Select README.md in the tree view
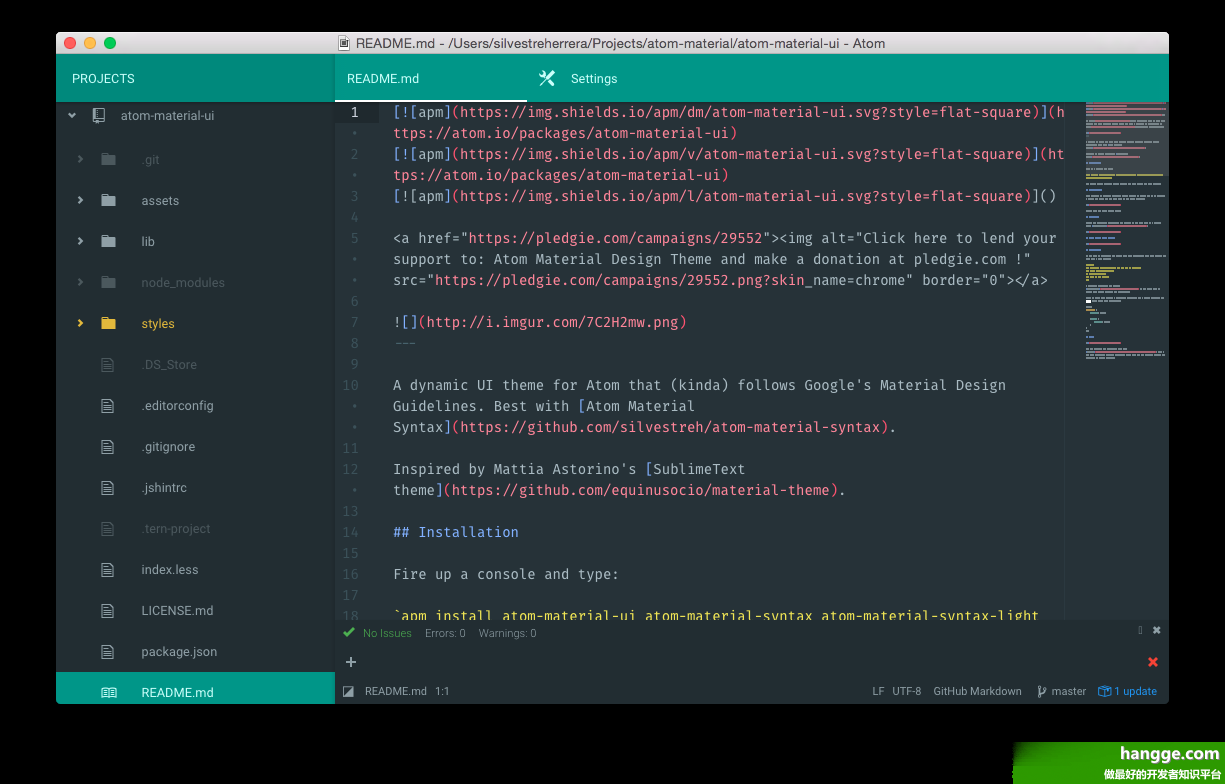Screen dimensions: 1225x784 pyautogui.click(x=195, y=689)
